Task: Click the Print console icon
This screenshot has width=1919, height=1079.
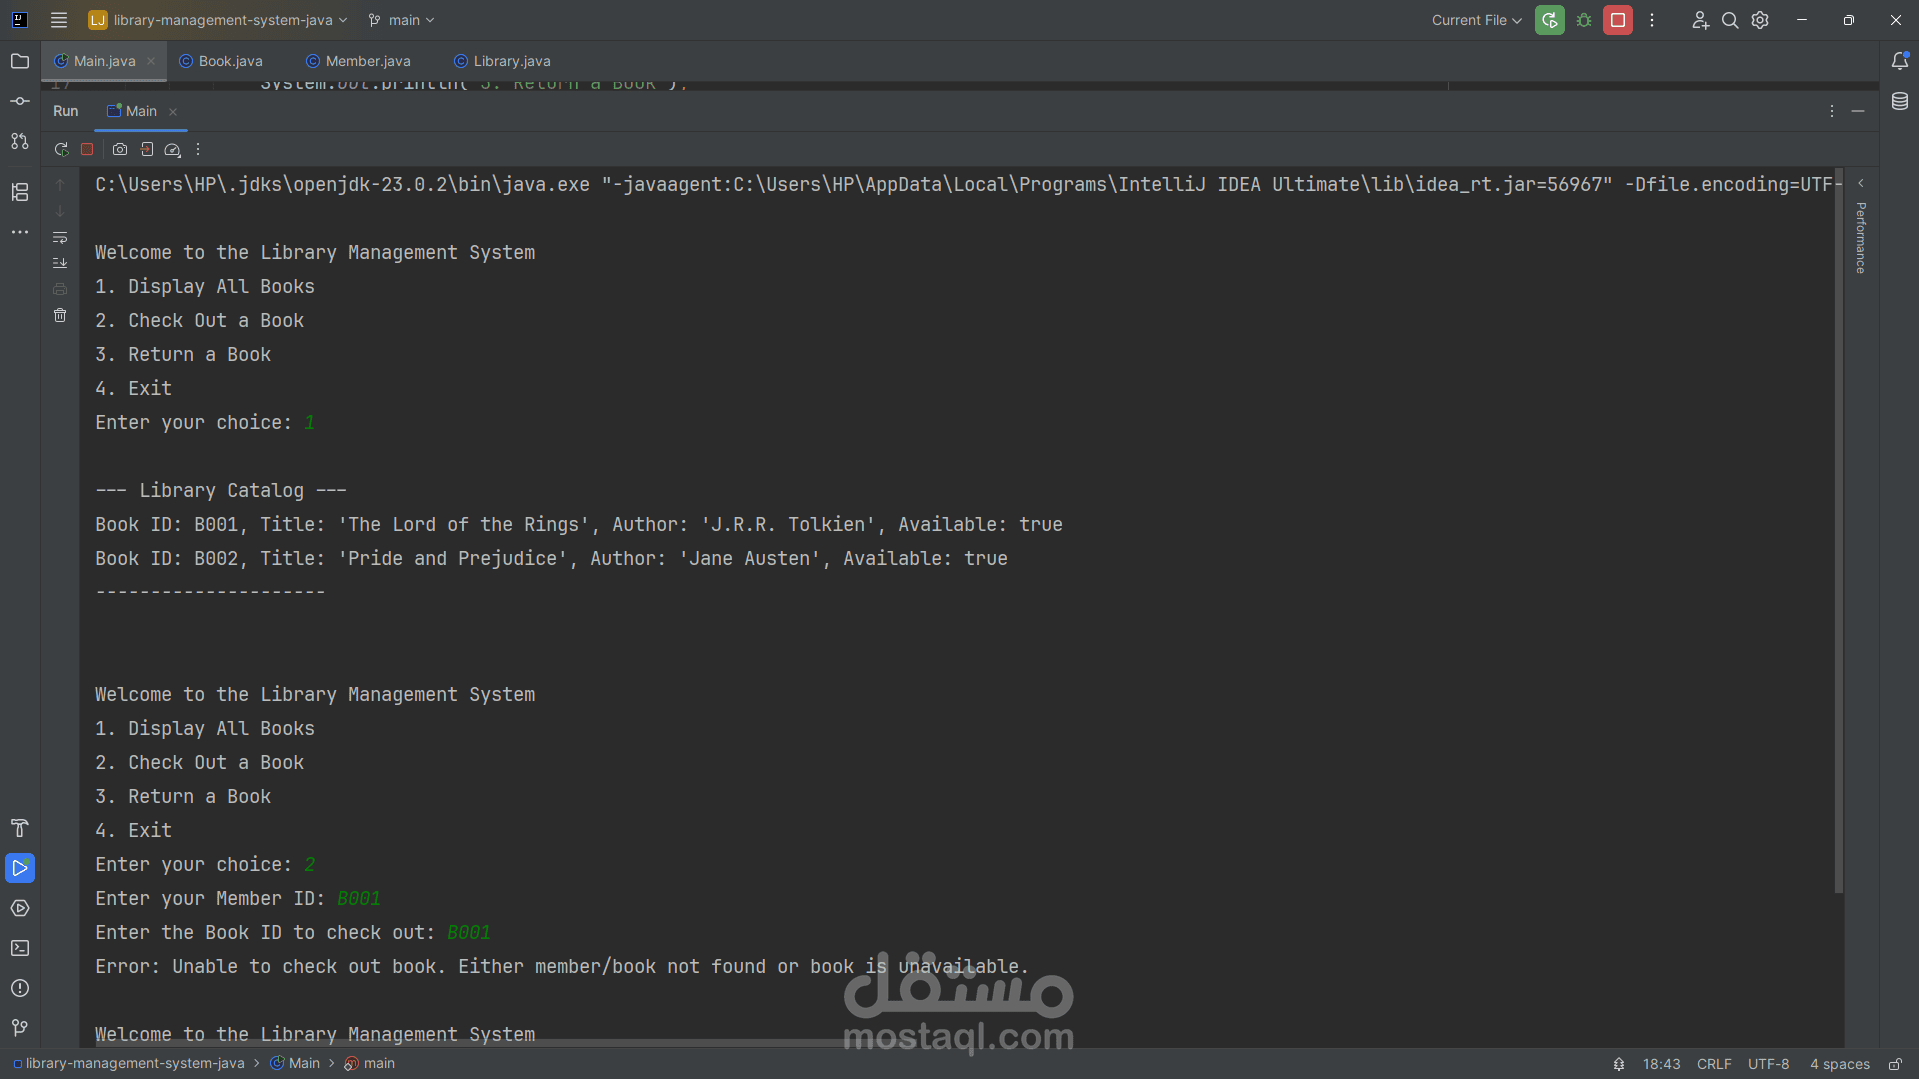Action: 60,289
